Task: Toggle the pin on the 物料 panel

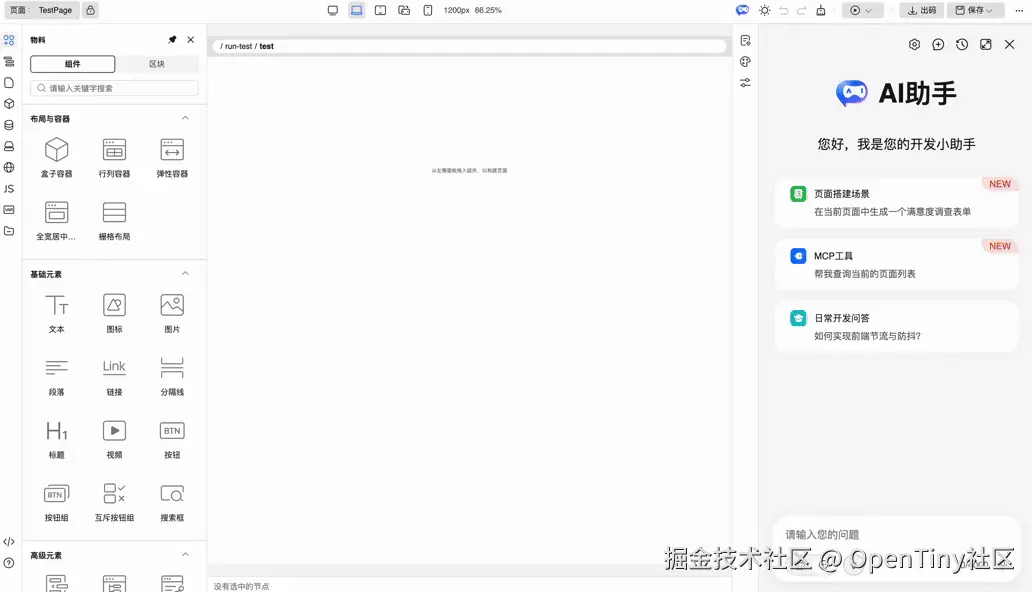Action: tap(172, 39)
